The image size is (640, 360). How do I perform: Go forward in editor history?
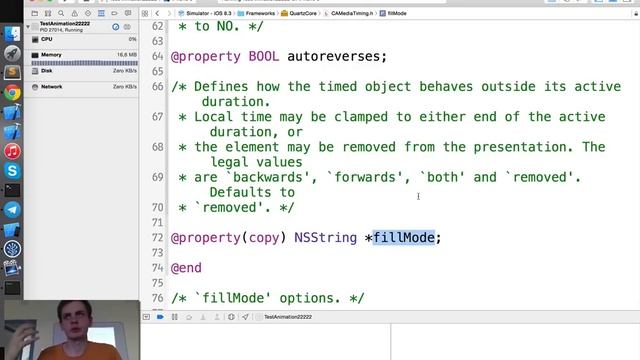[169, 13]
